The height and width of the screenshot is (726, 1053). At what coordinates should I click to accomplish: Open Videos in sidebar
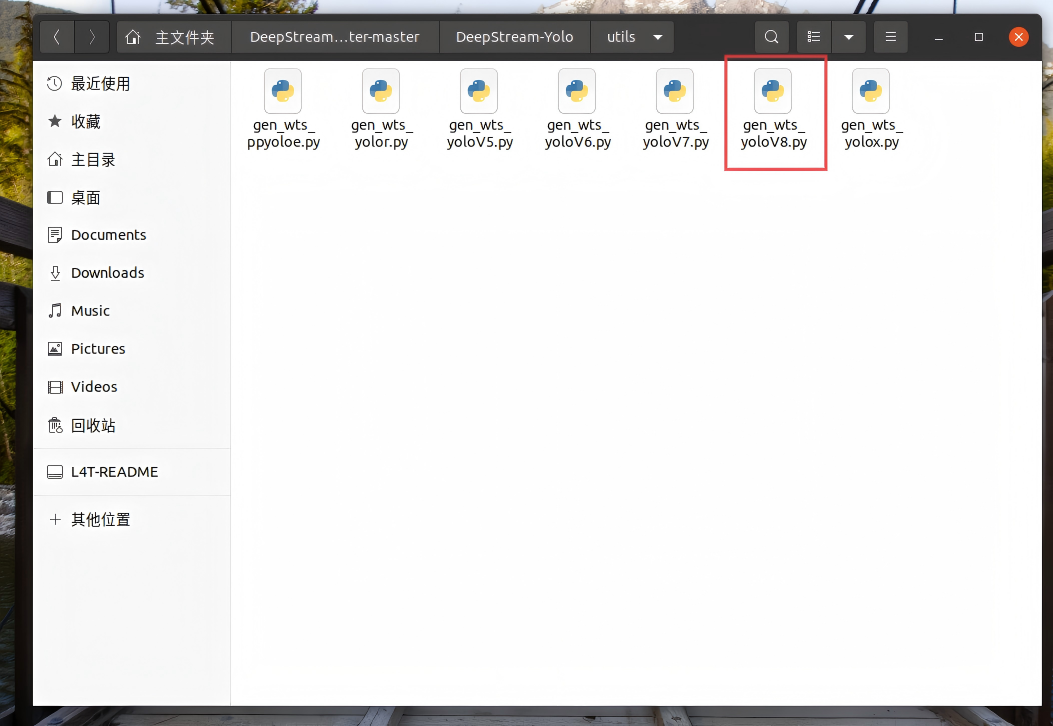tap(132, 387)
